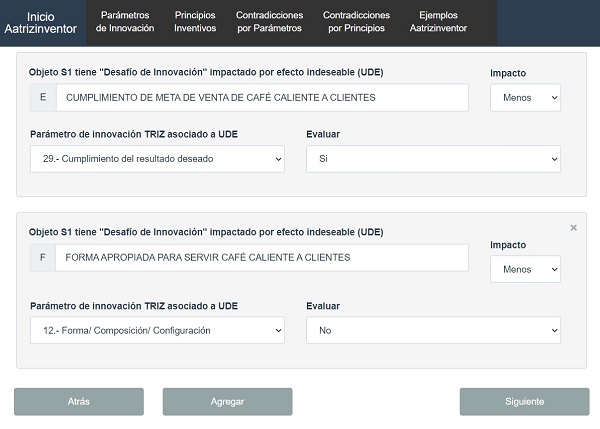This screenshot has height=429, width=600.
Task: Click the UDE text field about meta de venta
Action: click(262, 98)
